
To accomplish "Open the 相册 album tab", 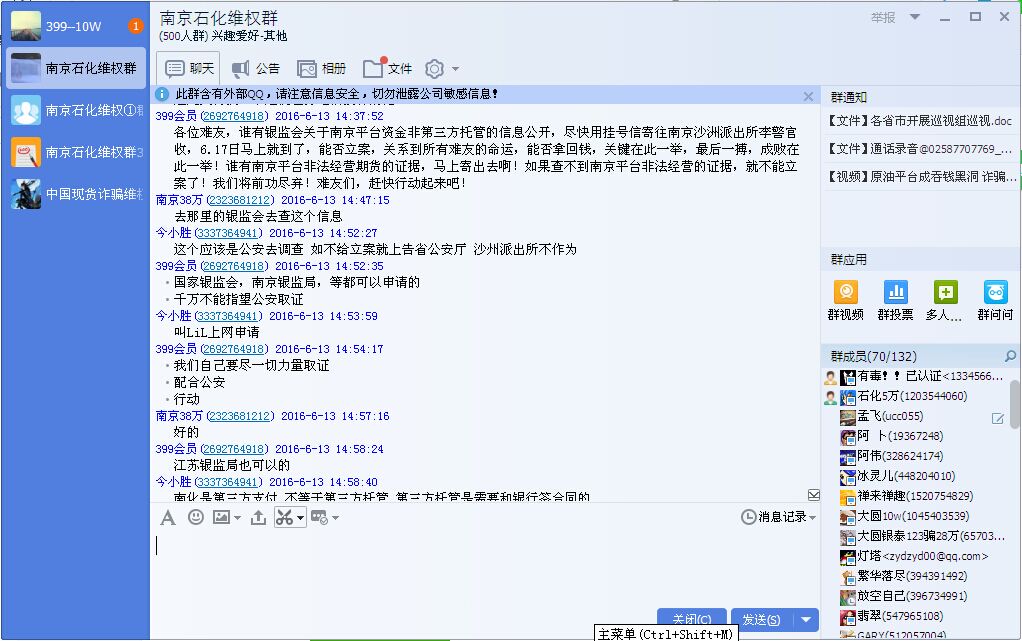I will pyautogui.click(x=321, y=68).
